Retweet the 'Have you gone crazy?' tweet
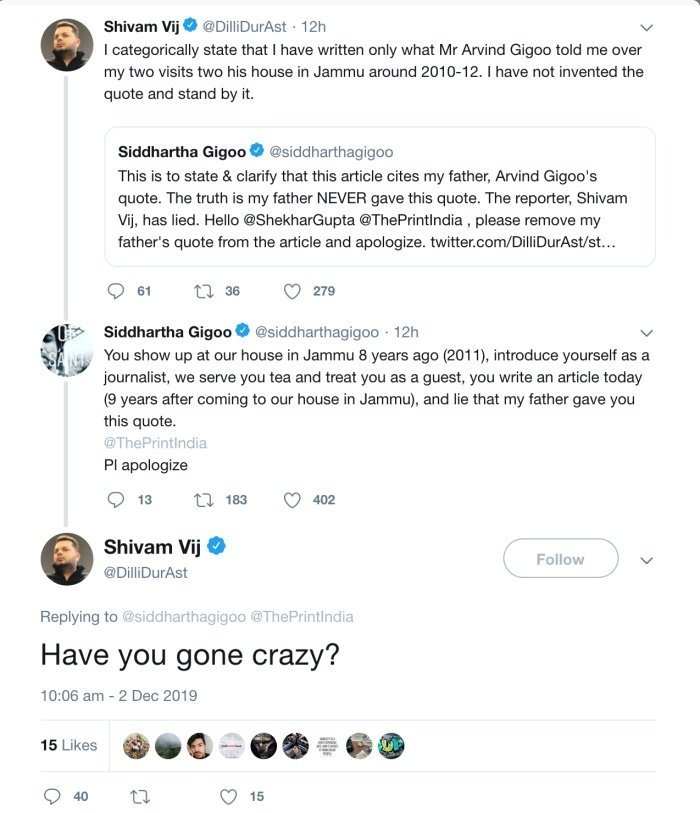Screen dimensions: 700x813 139,796
